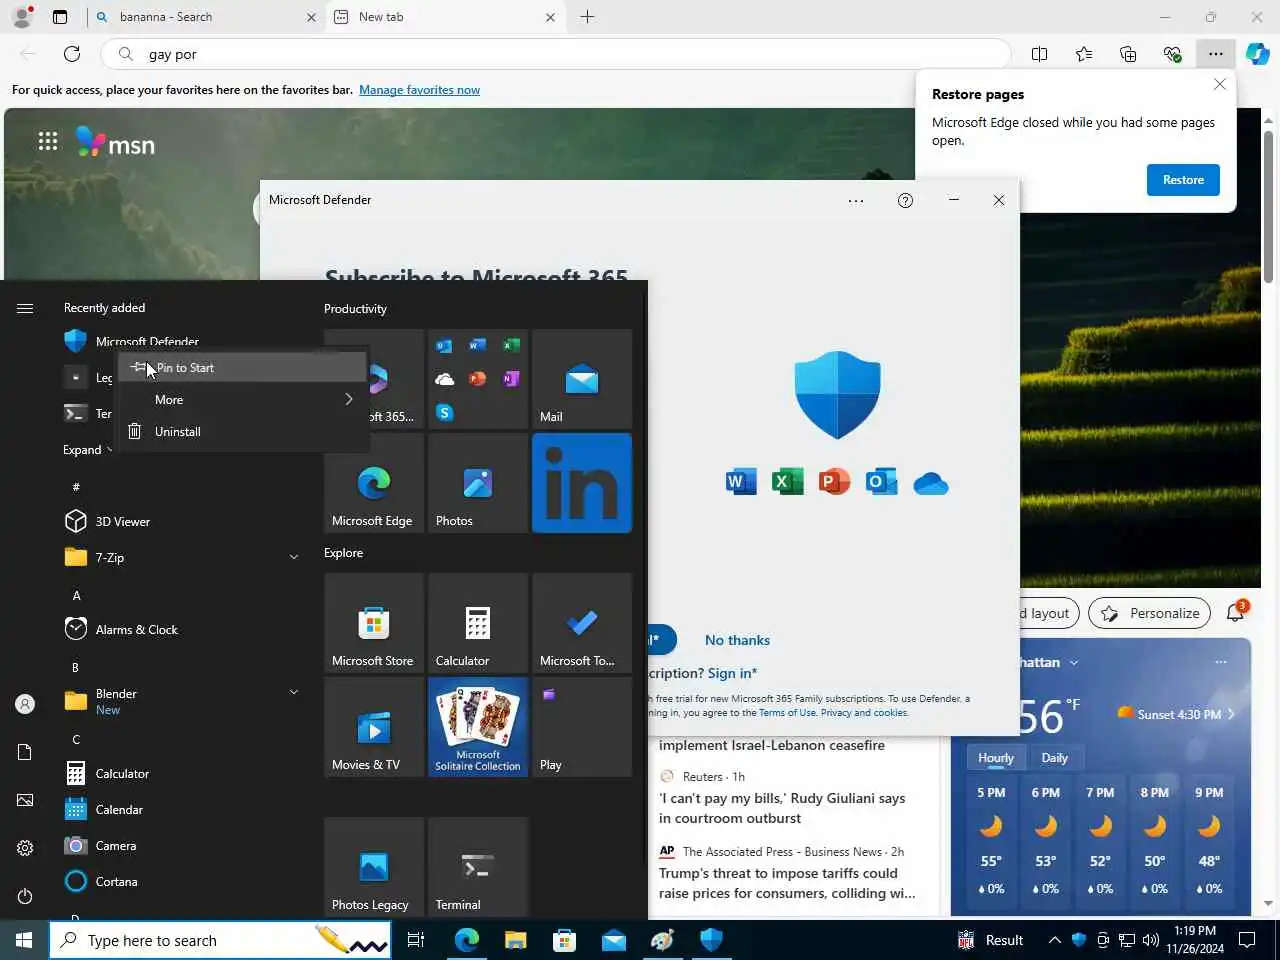Open the Play folder tile
This screenshot has height=960, width=1280.
pos(582,727)
